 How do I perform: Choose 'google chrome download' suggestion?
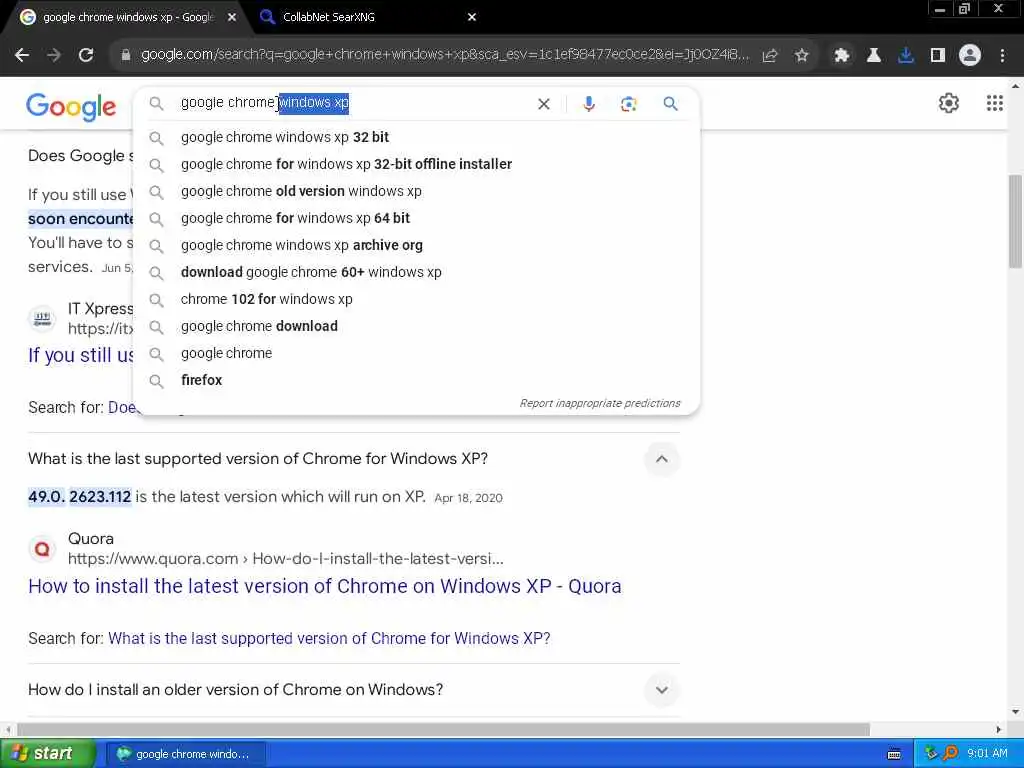pos(417,326)
